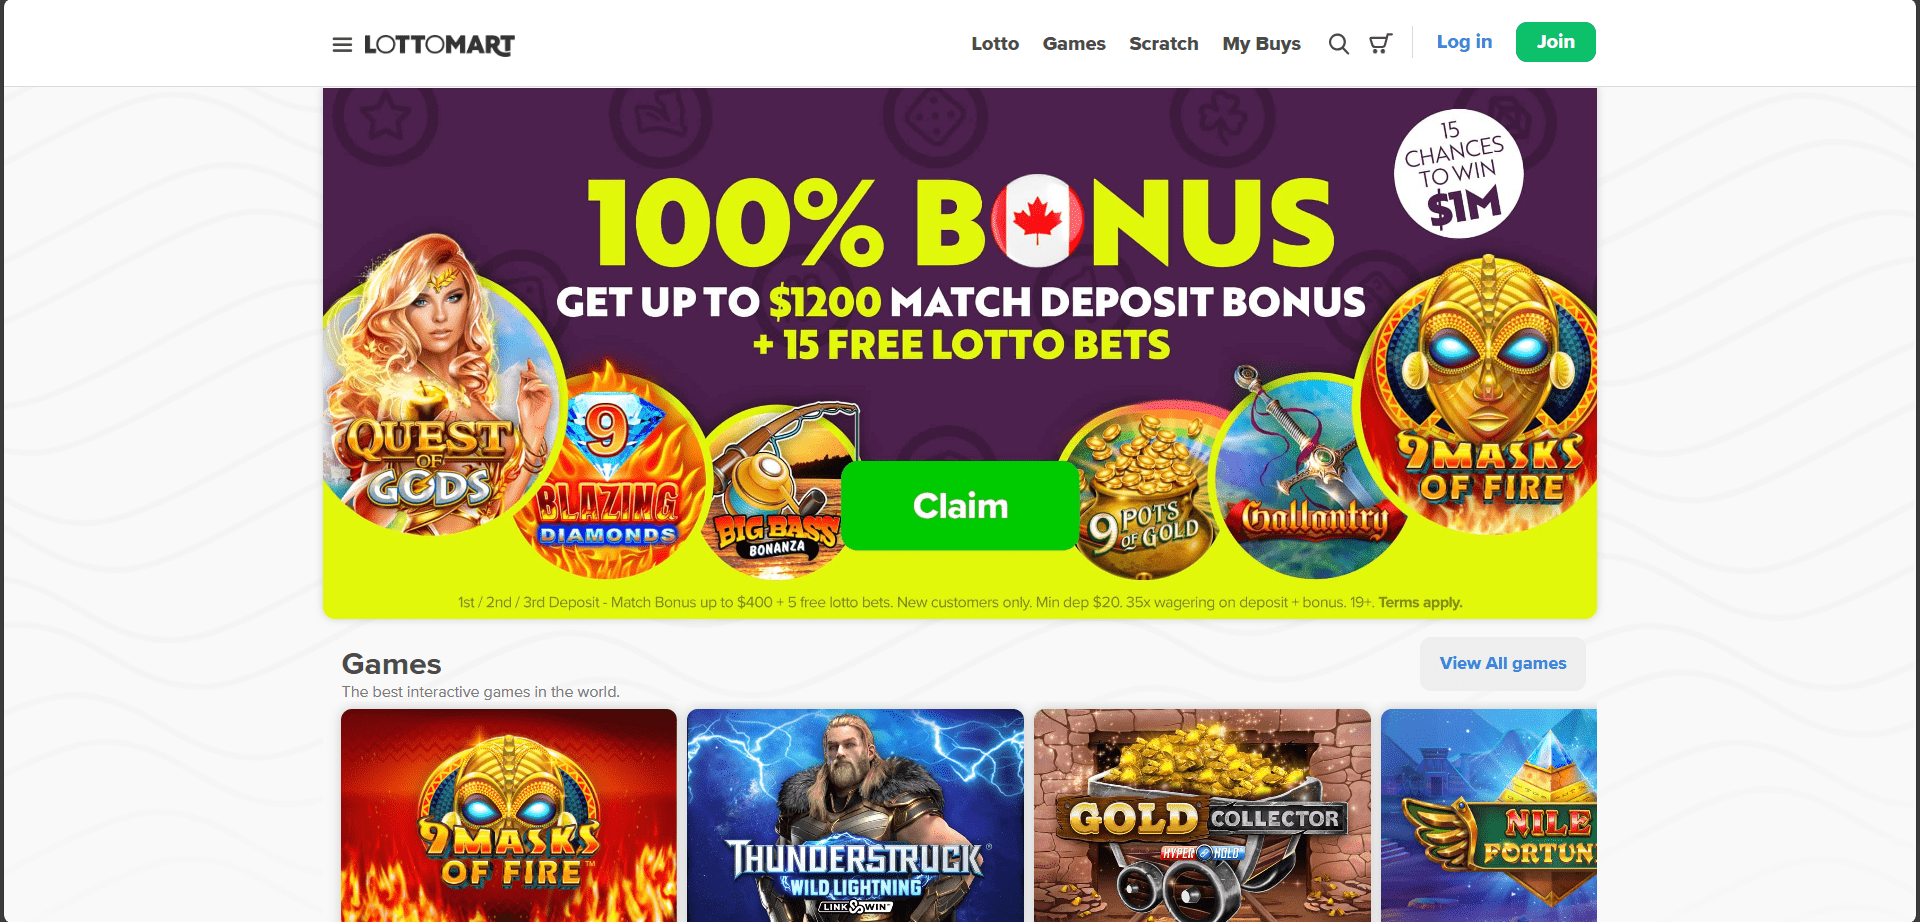The height and width of the screenshot is (922, 1920).
Task: Open the shopping cart icon
Action: [x=1380, y=44]
